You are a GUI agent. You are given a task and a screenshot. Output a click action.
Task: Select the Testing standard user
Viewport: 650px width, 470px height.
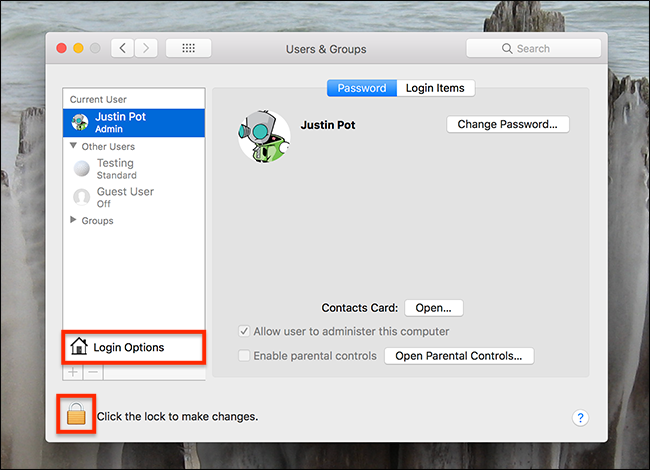[x=114, y=168]
